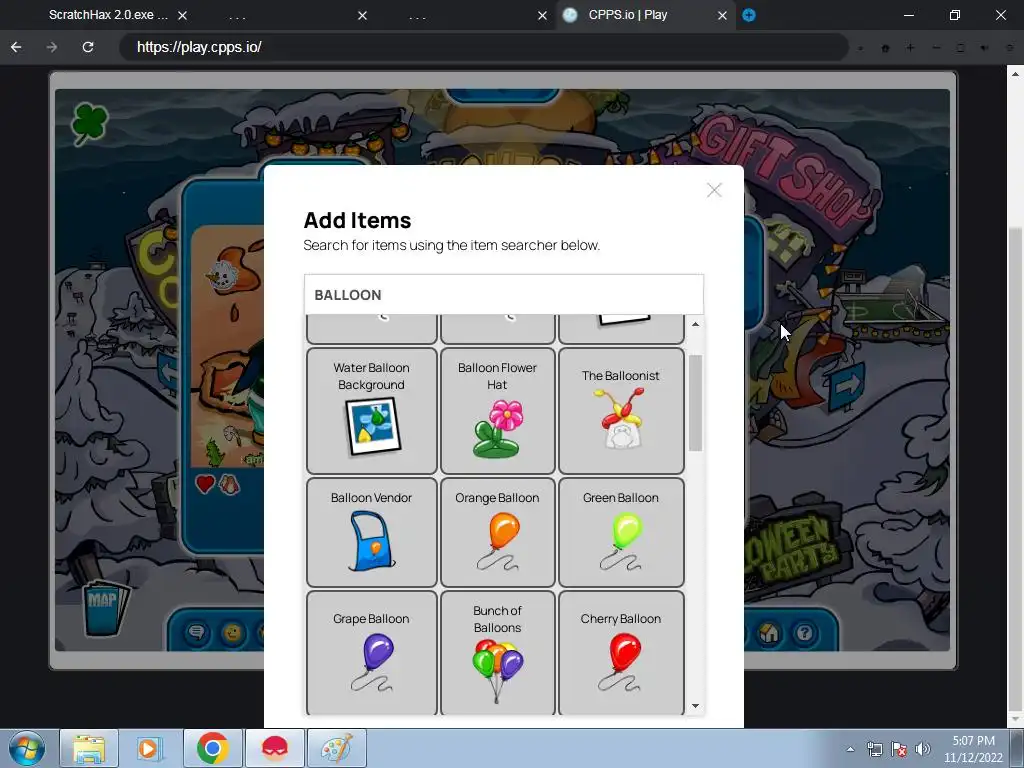This screenshot has width=1024, height=768.
Task: Click the address bar with play.cpps.io URL
Action: tap(483, 47)
